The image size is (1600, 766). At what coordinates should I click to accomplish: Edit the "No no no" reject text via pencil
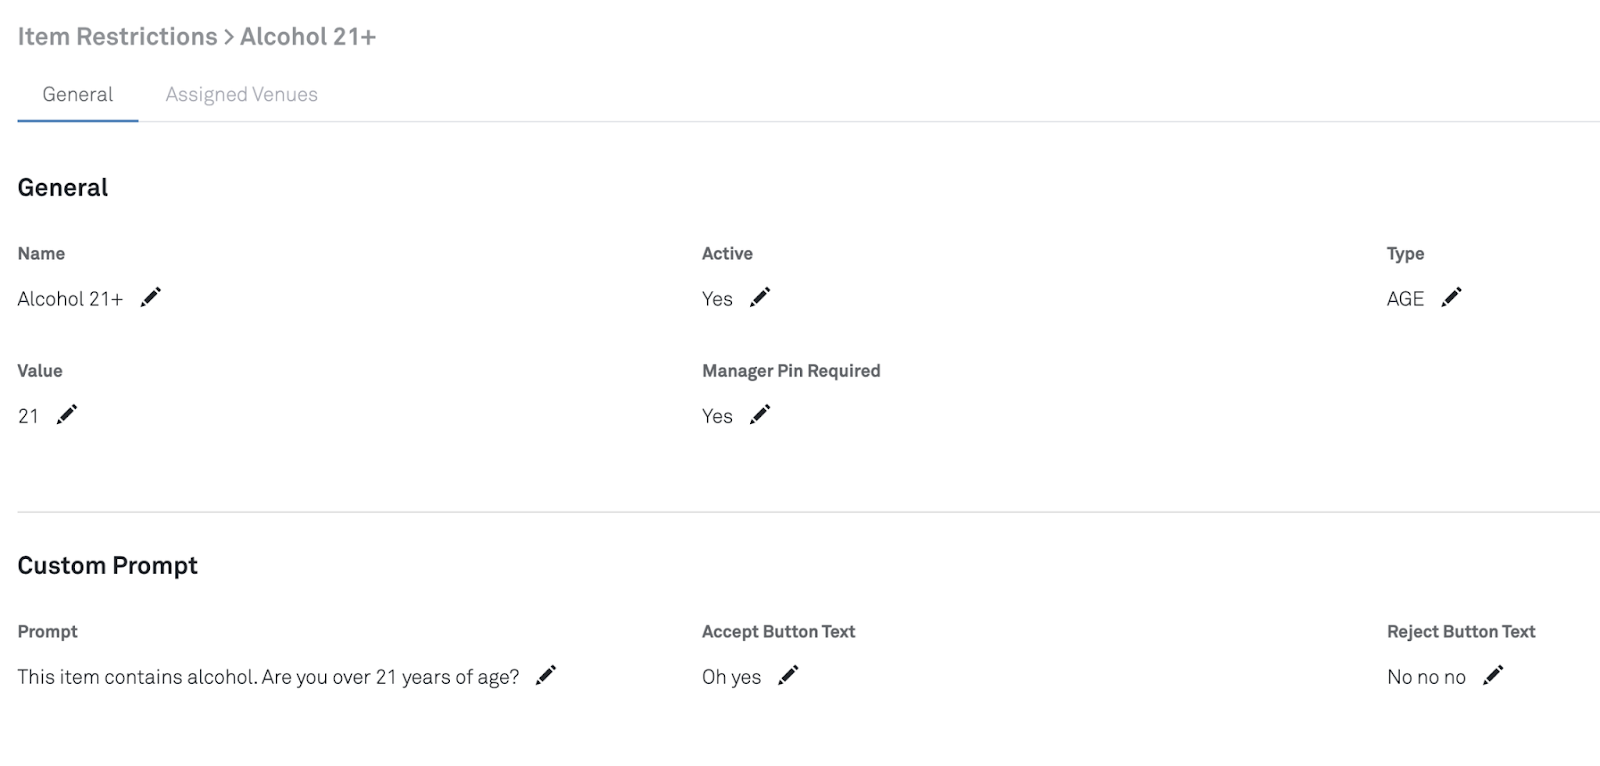(x=1493, y=675)
